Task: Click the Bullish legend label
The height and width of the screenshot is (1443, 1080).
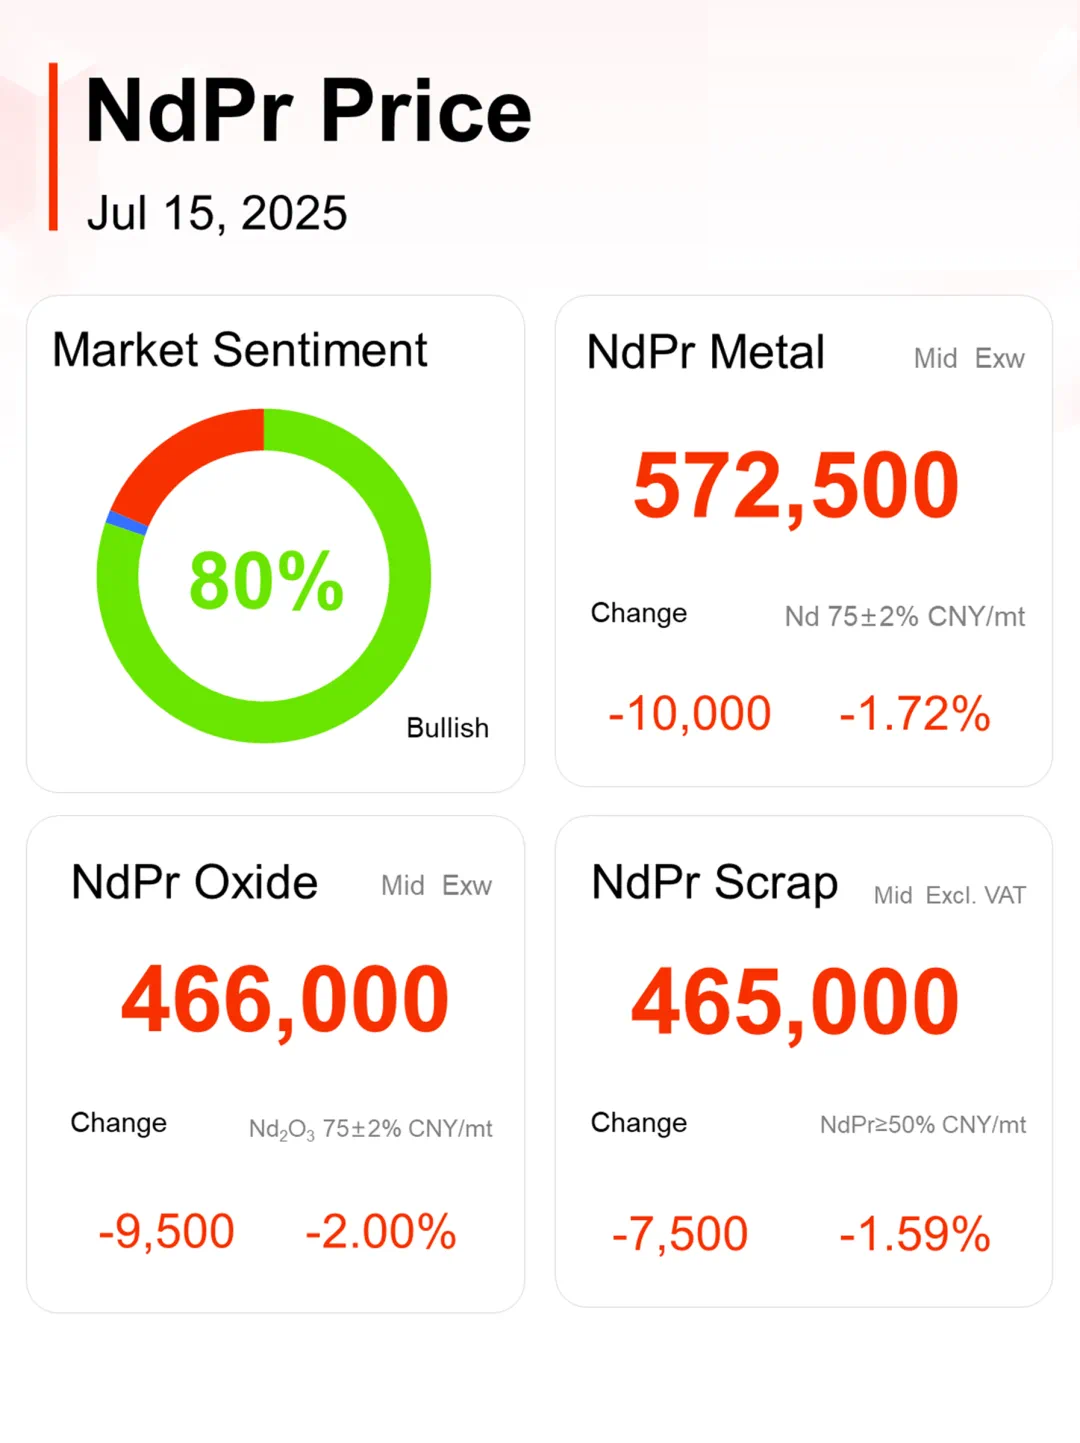Action: click(x=447, y=728)
